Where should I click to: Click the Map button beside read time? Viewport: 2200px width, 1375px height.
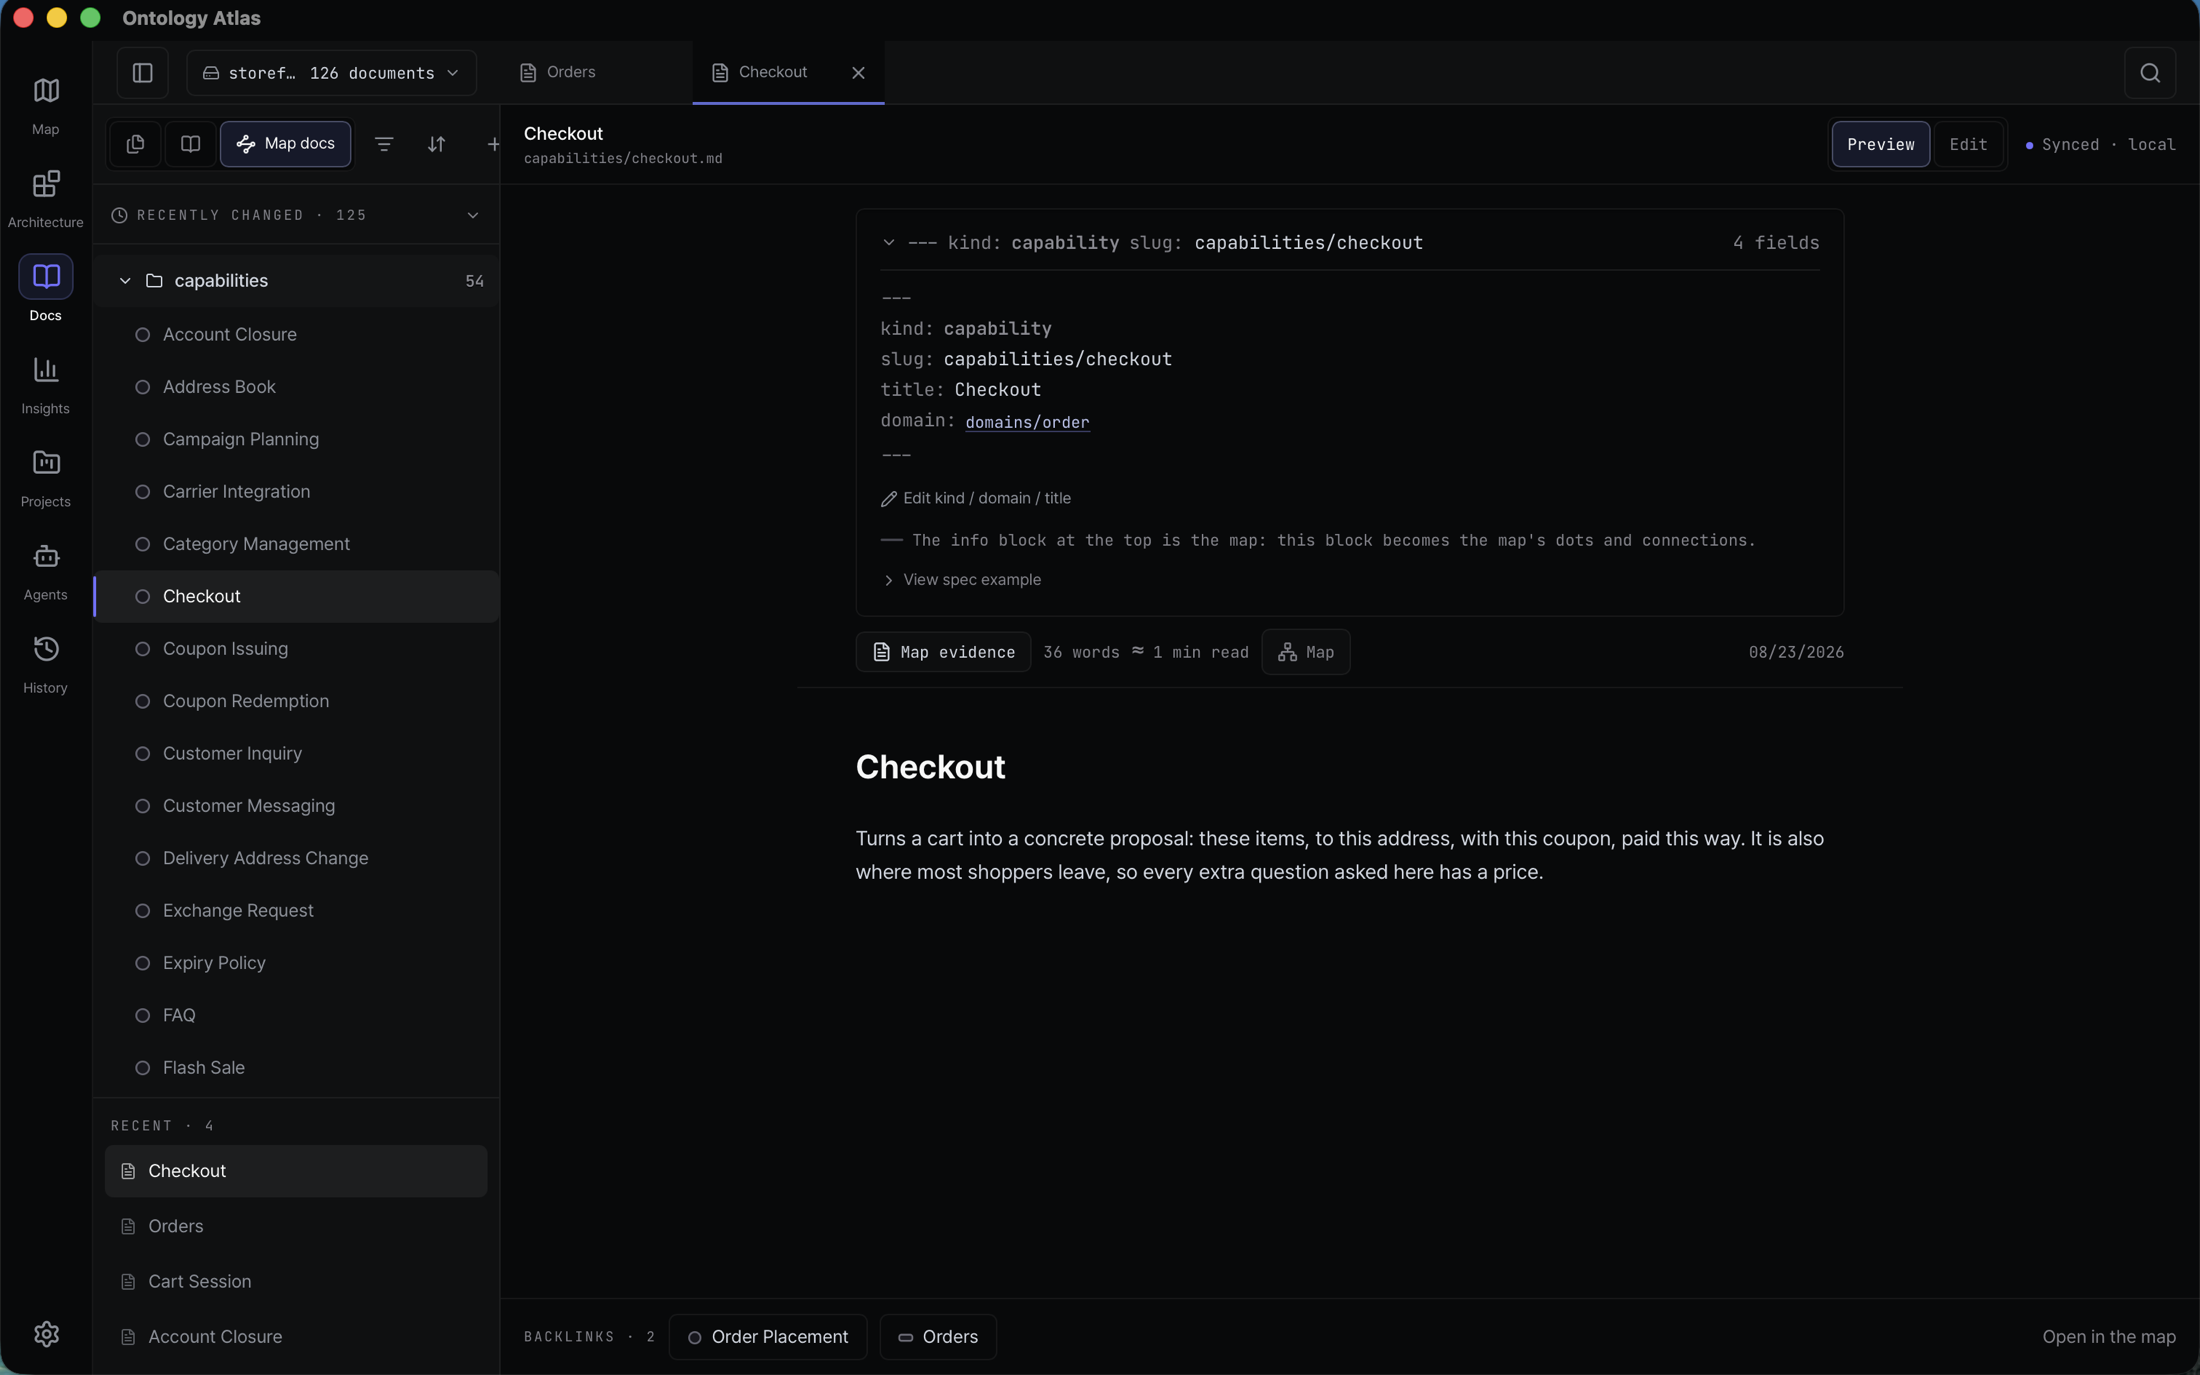click(x=1305, y=652)
